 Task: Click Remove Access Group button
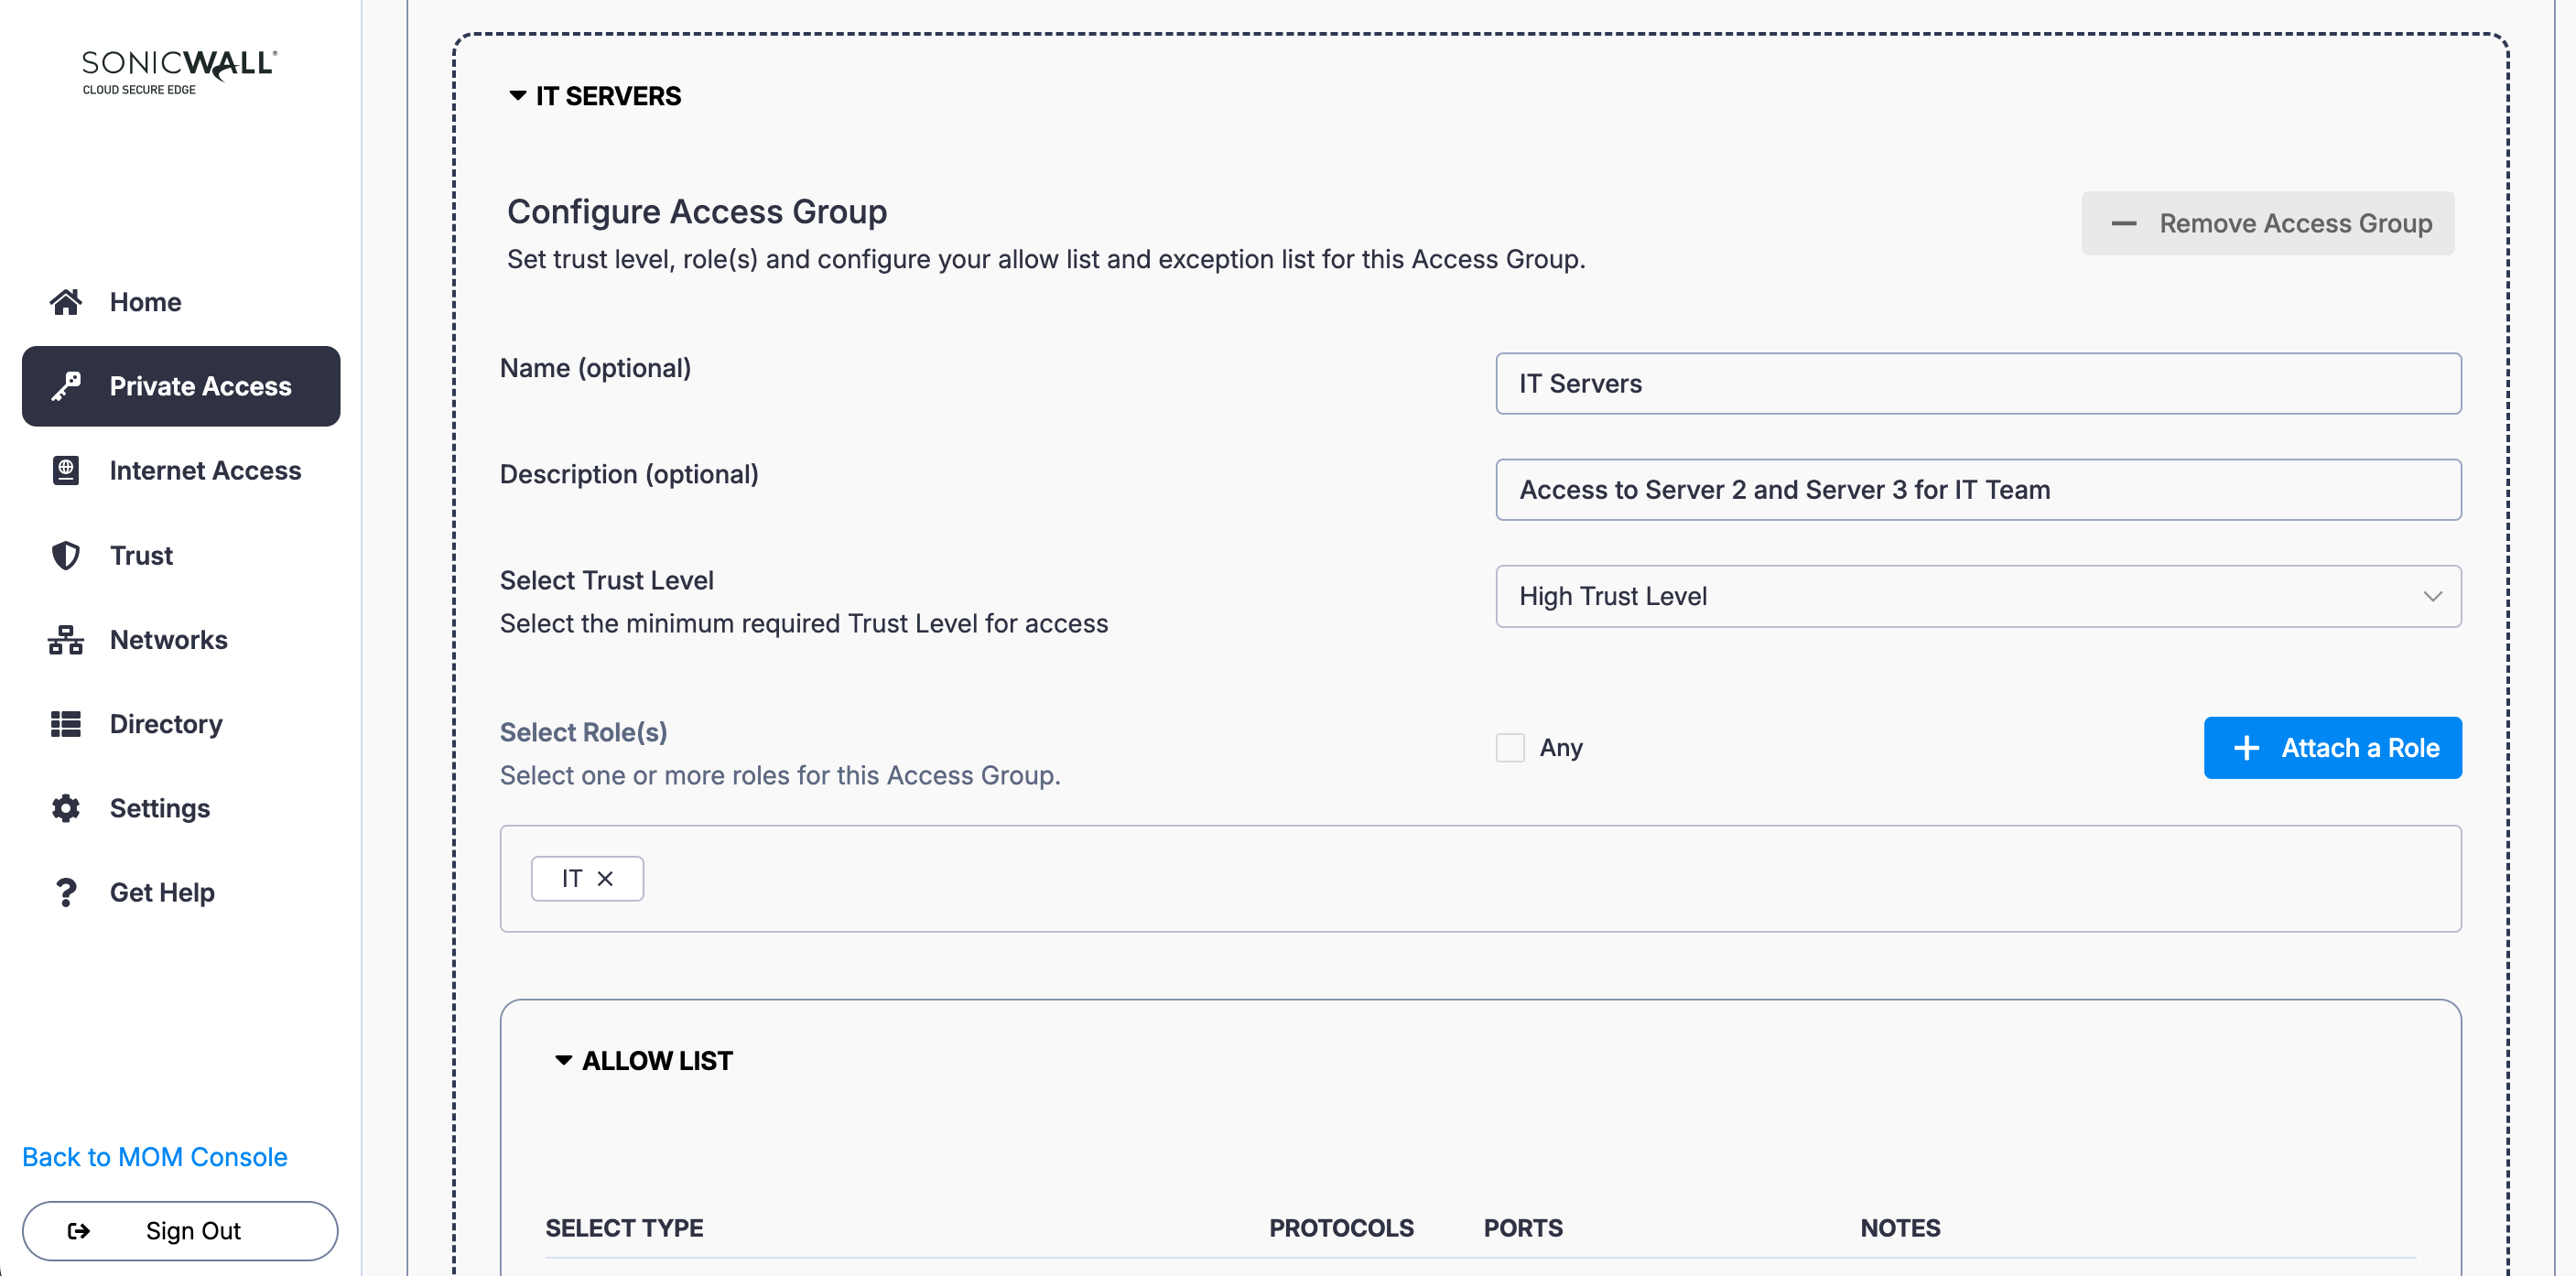(2267, 223)
